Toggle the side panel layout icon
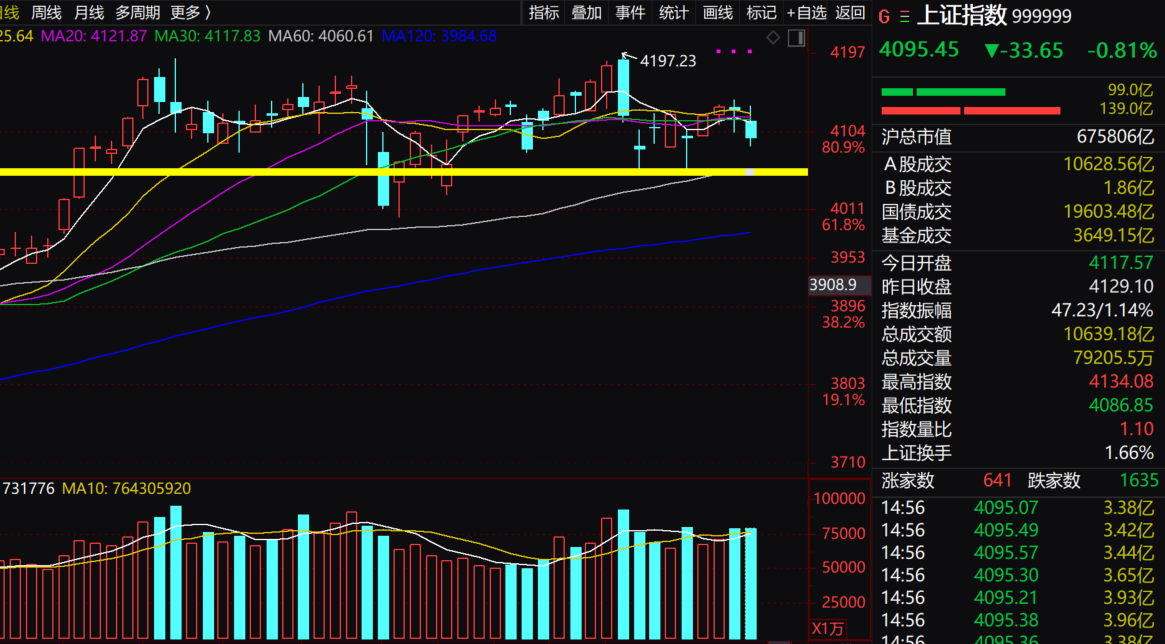Viewport: 1165px width, 644px height. click(x=796, y=38)
